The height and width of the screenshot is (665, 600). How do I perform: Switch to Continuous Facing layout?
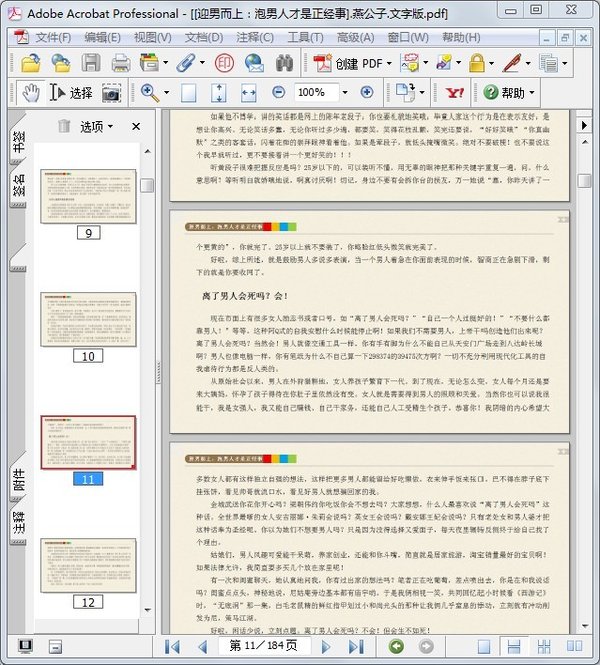tap(544, 646)
